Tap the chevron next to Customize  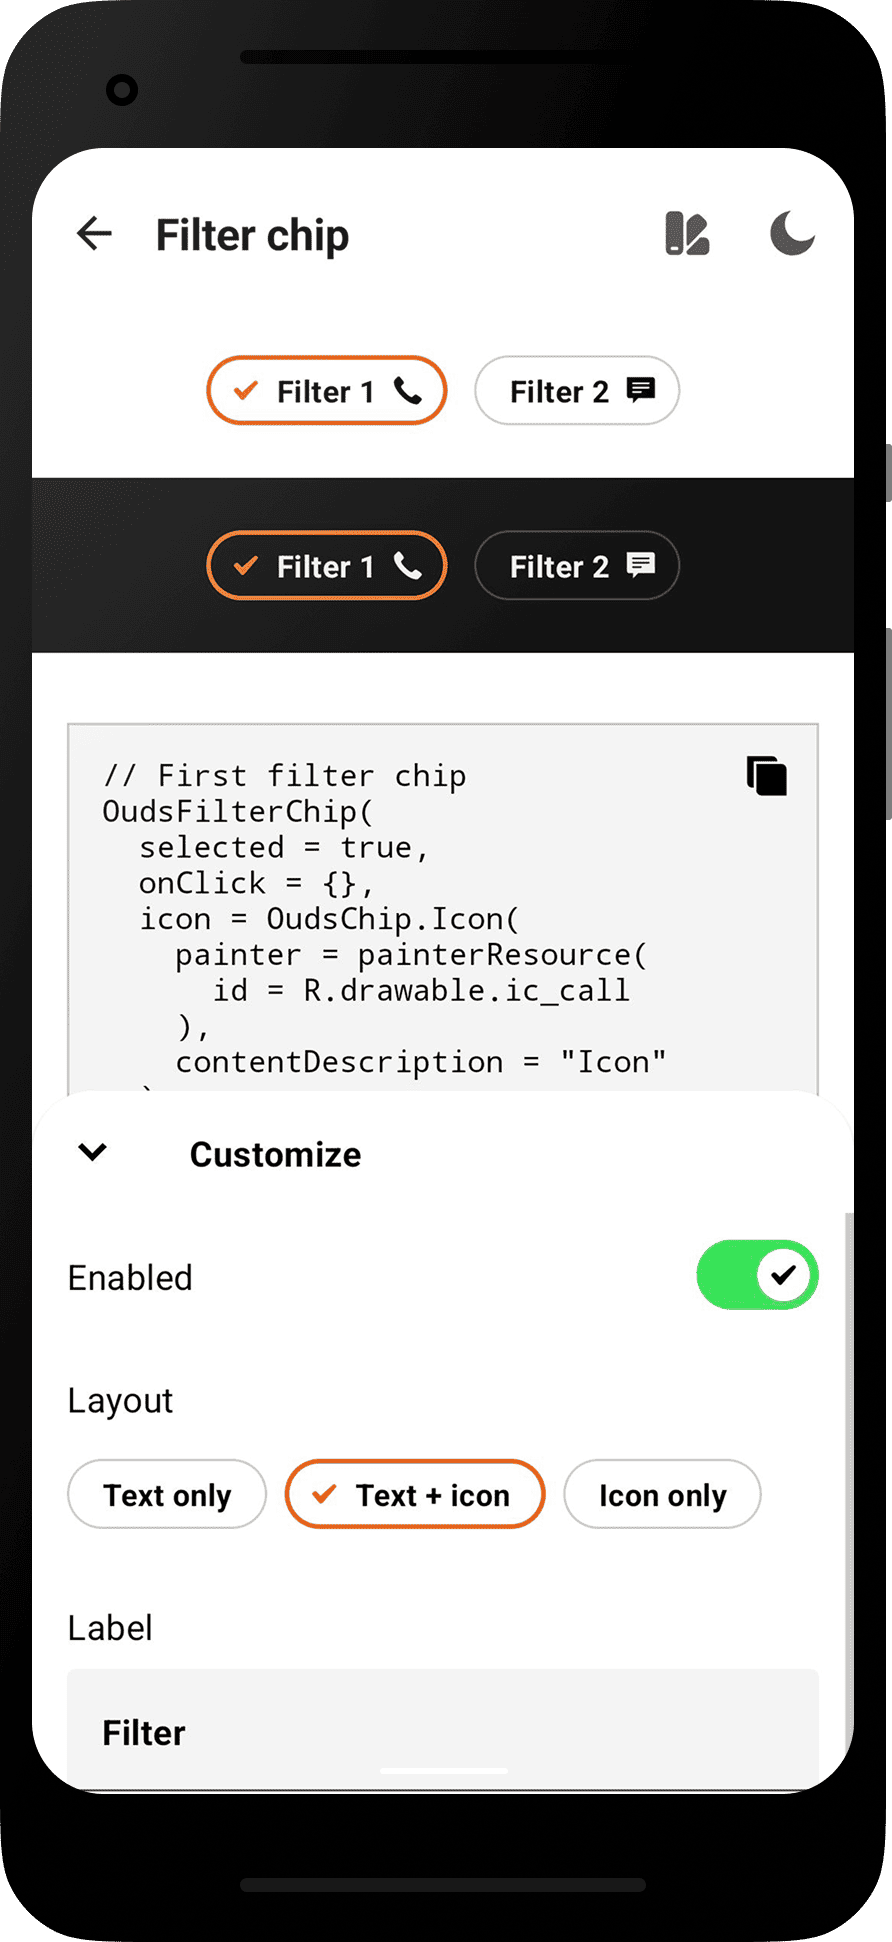91,1152
